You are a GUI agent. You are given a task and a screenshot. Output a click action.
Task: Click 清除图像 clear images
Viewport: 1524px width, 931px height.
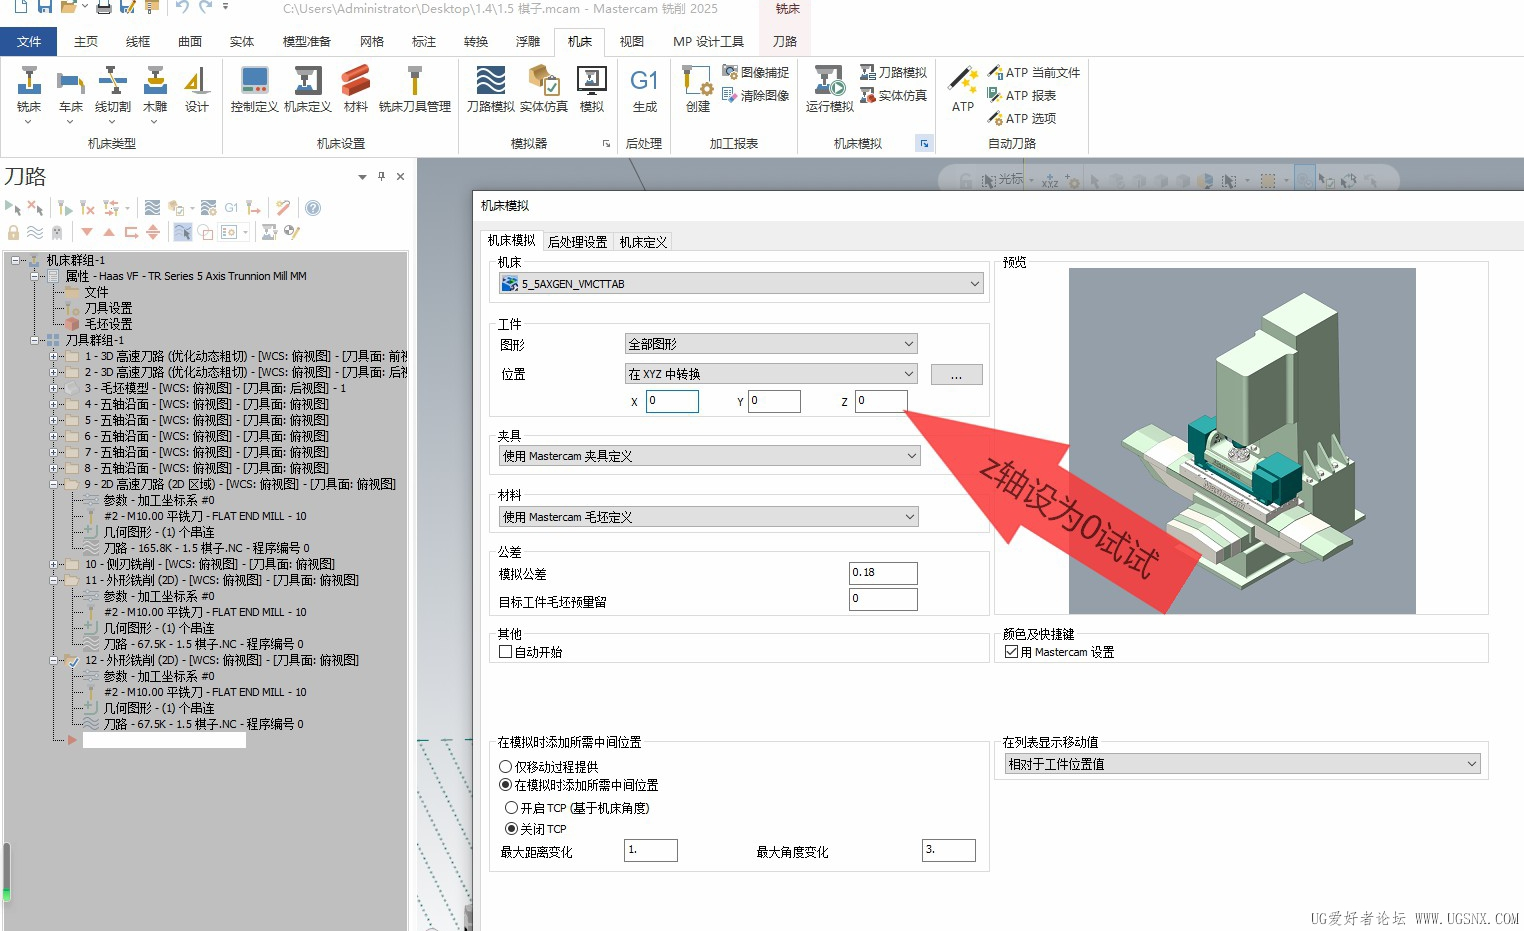(756, 95)
